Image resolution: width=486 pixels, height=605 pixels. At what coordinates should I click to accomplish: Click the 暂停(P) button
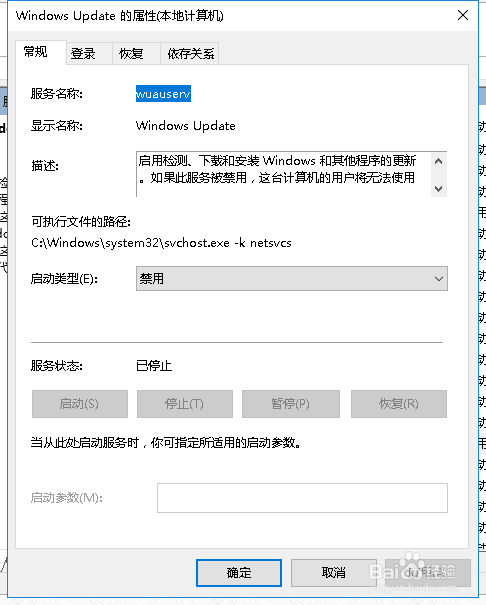click(291, 404)
